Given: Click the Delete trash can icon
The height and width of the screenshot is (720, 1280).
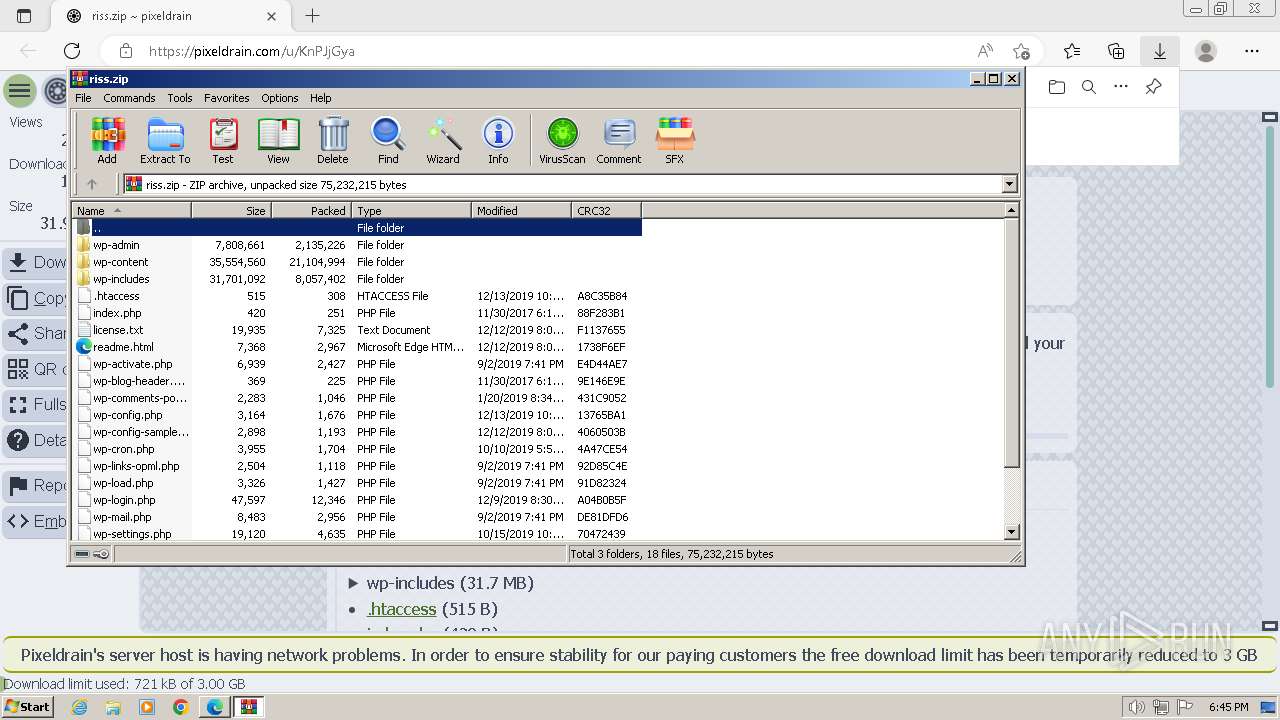Looking at the screenshot, I should coord(333,140).
